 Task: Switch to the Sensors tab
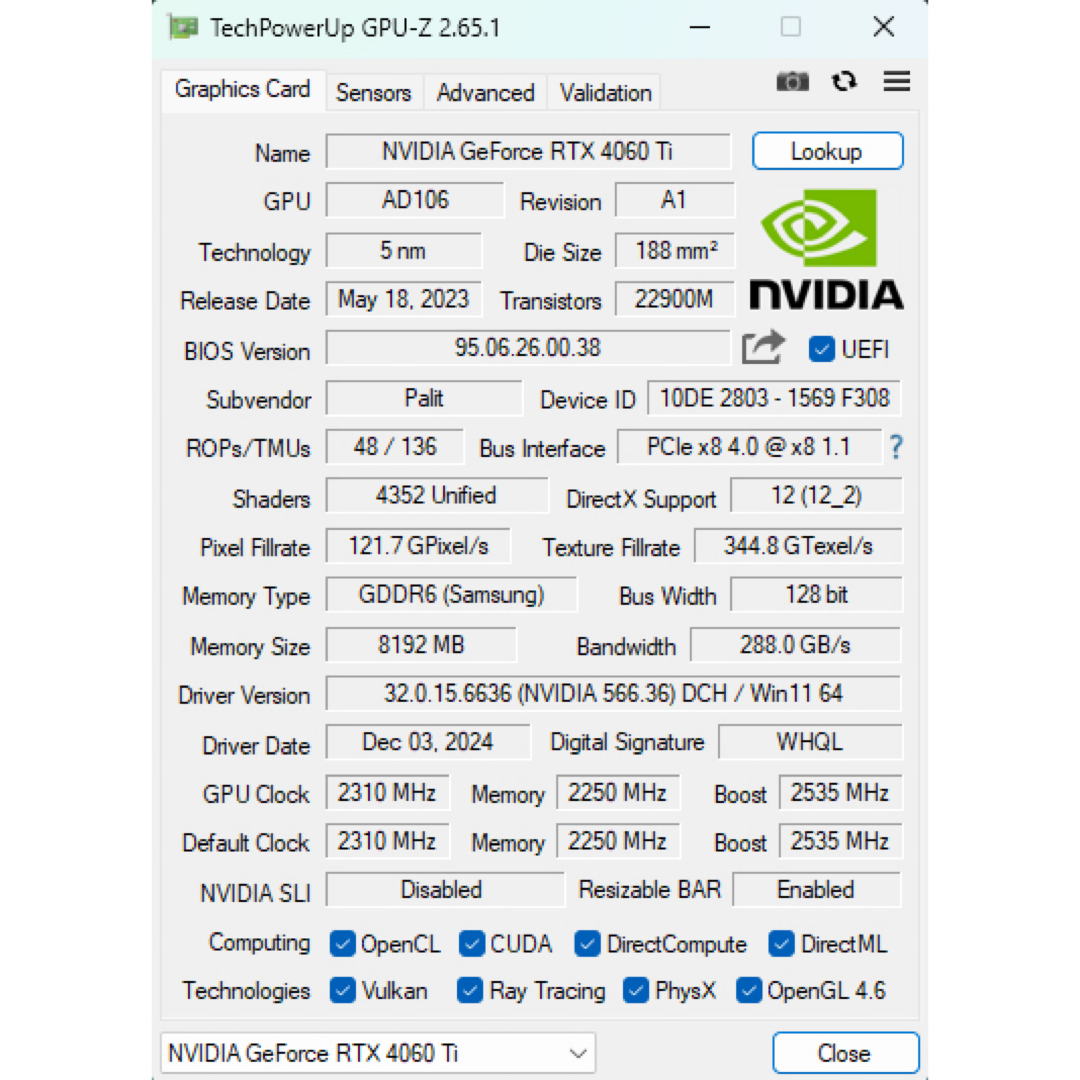point(373,92)
